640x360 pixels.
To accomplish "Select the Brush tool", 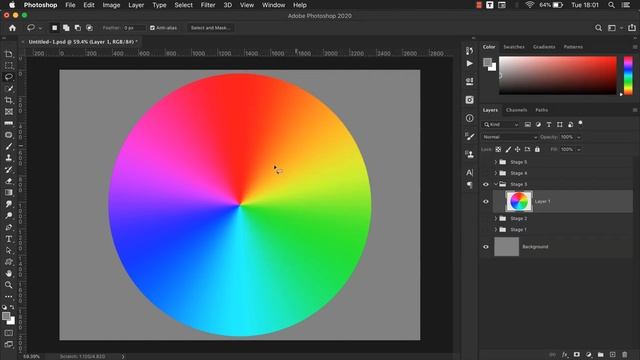I will [9, 146].
